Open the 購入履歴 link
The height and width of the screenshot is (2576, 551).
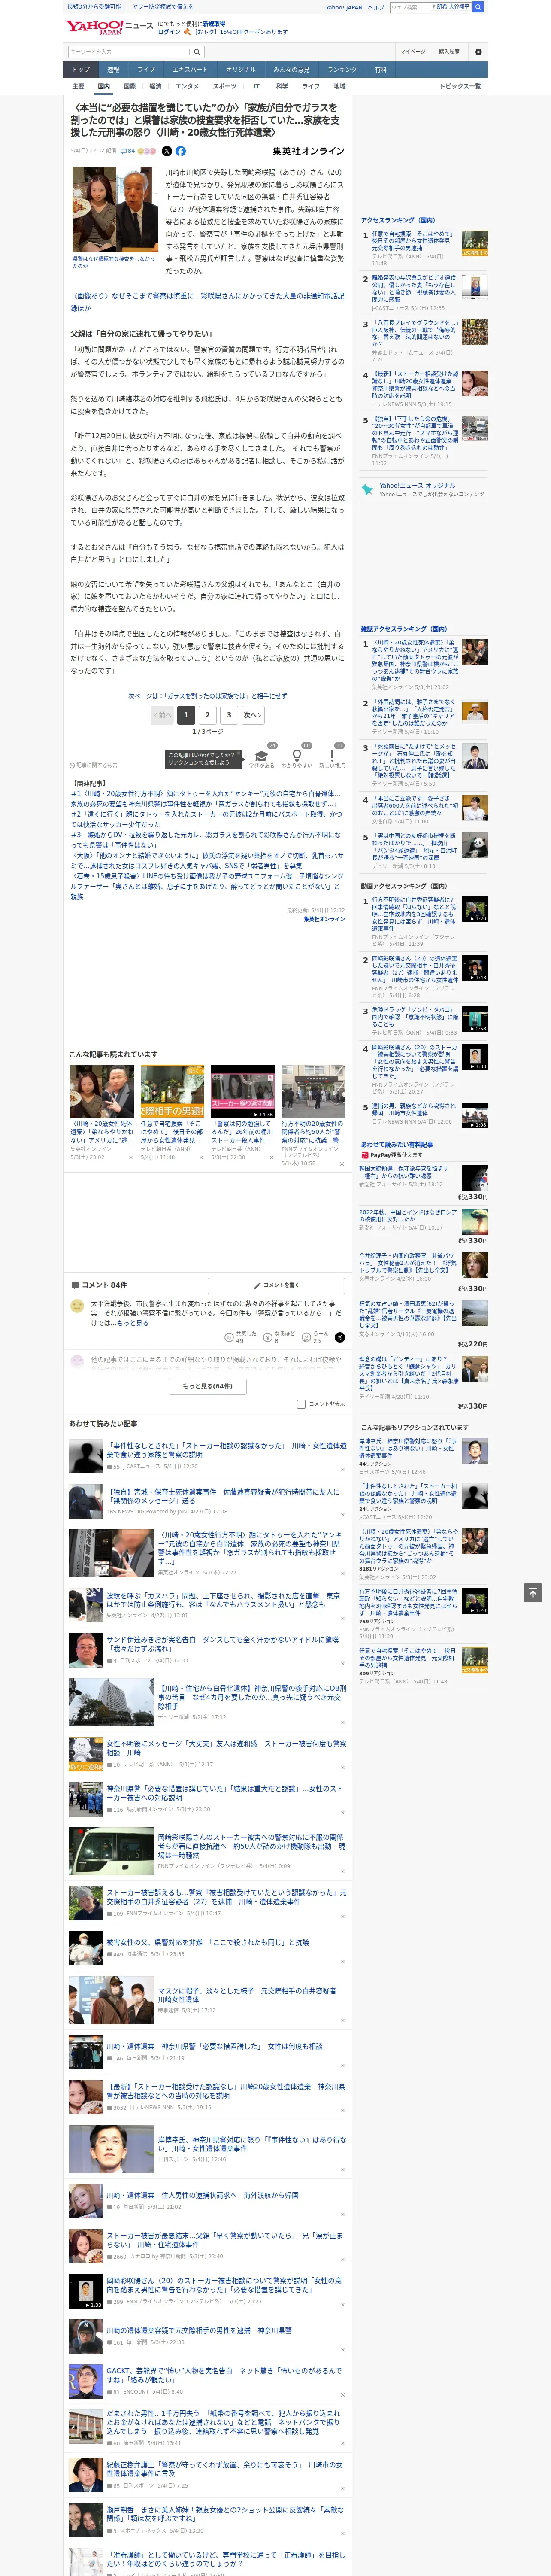pyautogui.click(x=449, y=52)
